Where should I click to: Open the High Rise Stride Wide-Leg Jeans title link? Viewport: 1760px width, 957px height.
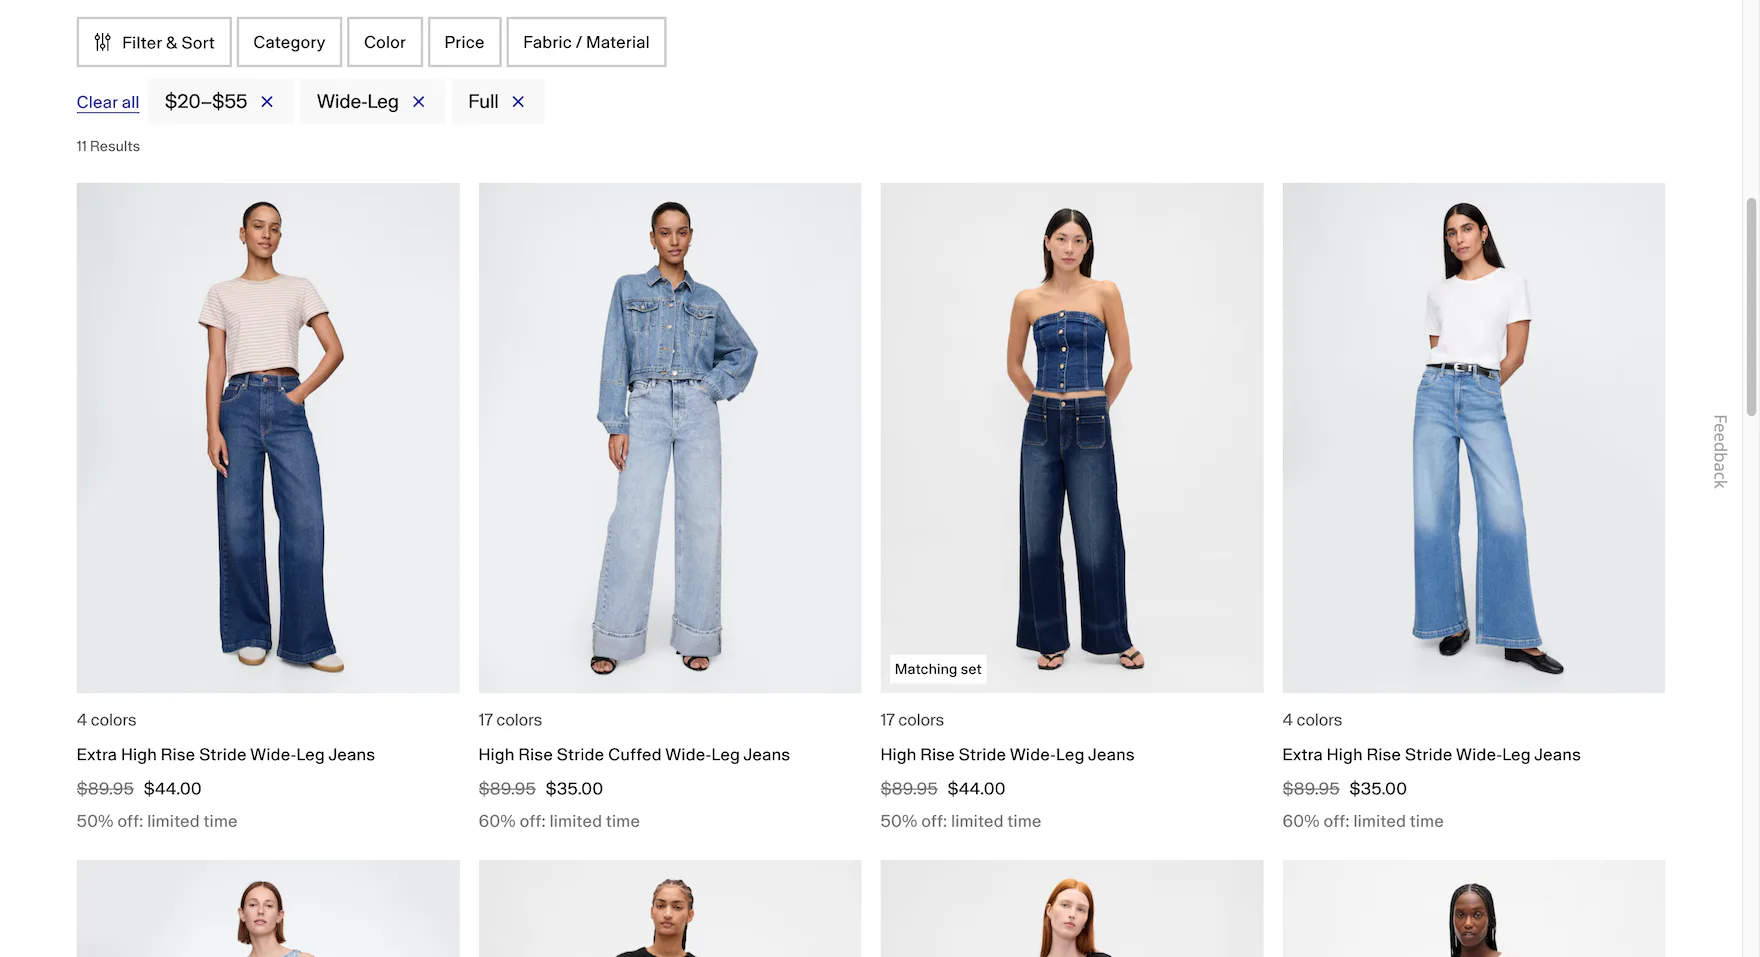[x=1007, y=755]
